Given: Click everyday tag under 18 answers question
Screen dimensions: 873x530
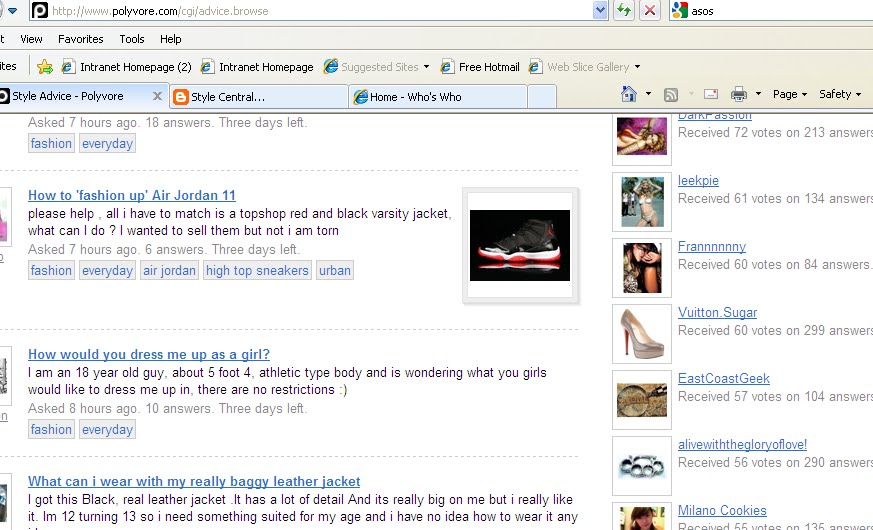Looking at the screenshot, I should pos(107,144).
